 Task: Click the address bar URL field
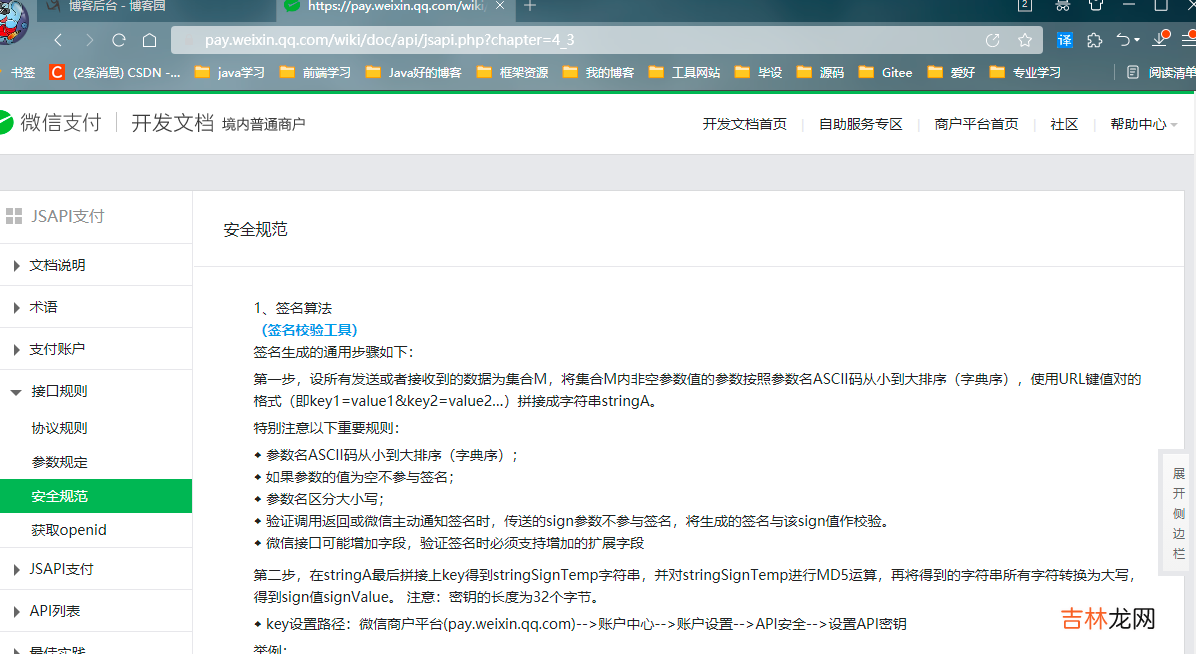pyautogui.click(x=580, y=40)
